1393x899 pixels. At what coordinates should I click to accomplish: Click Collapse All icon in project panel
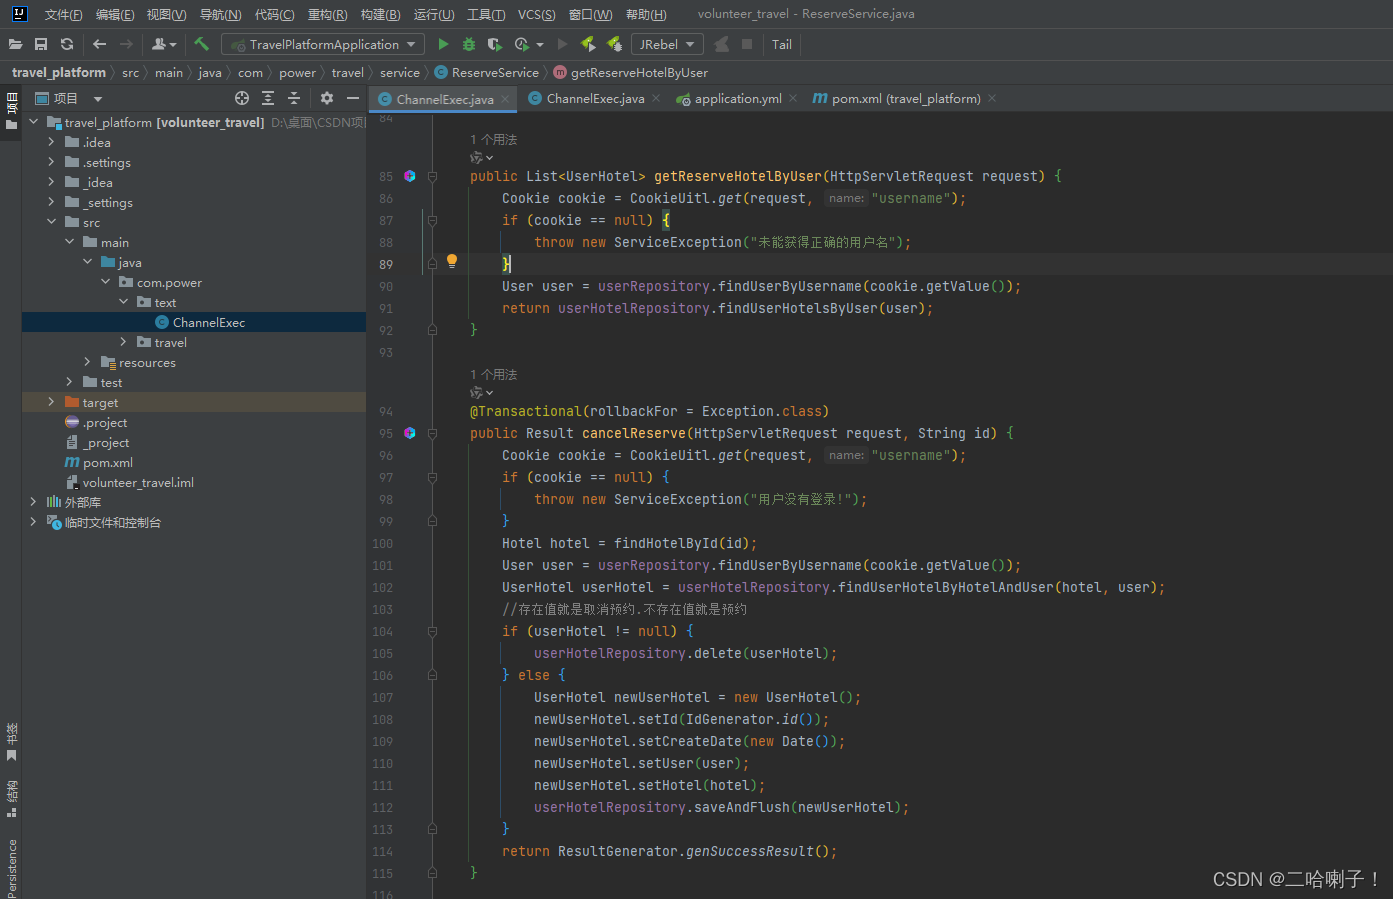[x=294, y=98]
